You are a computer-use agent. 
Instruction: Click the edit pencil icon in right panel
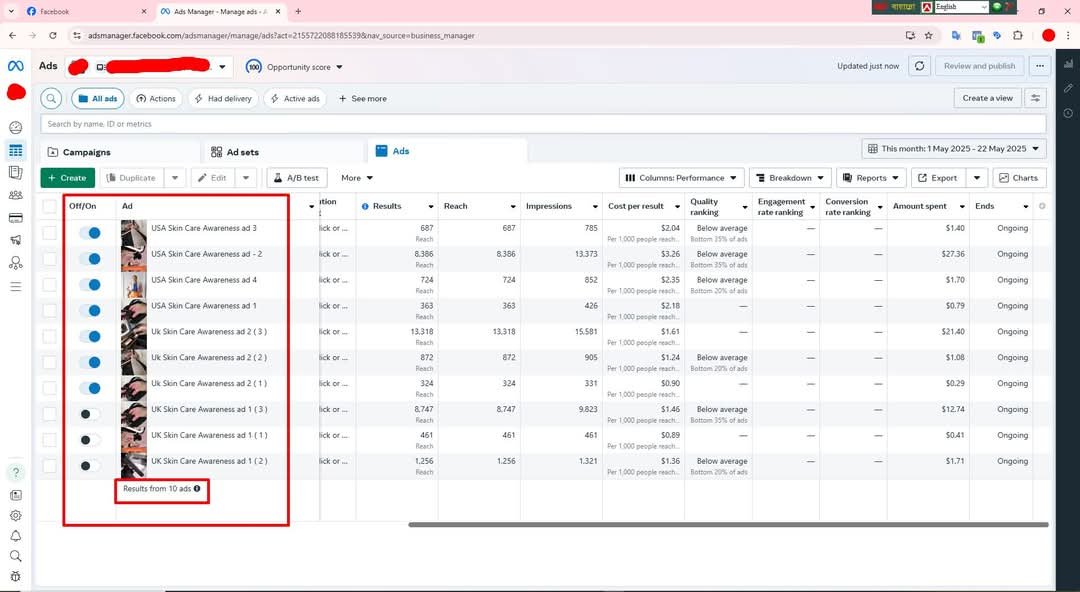tap(1068, 88)
